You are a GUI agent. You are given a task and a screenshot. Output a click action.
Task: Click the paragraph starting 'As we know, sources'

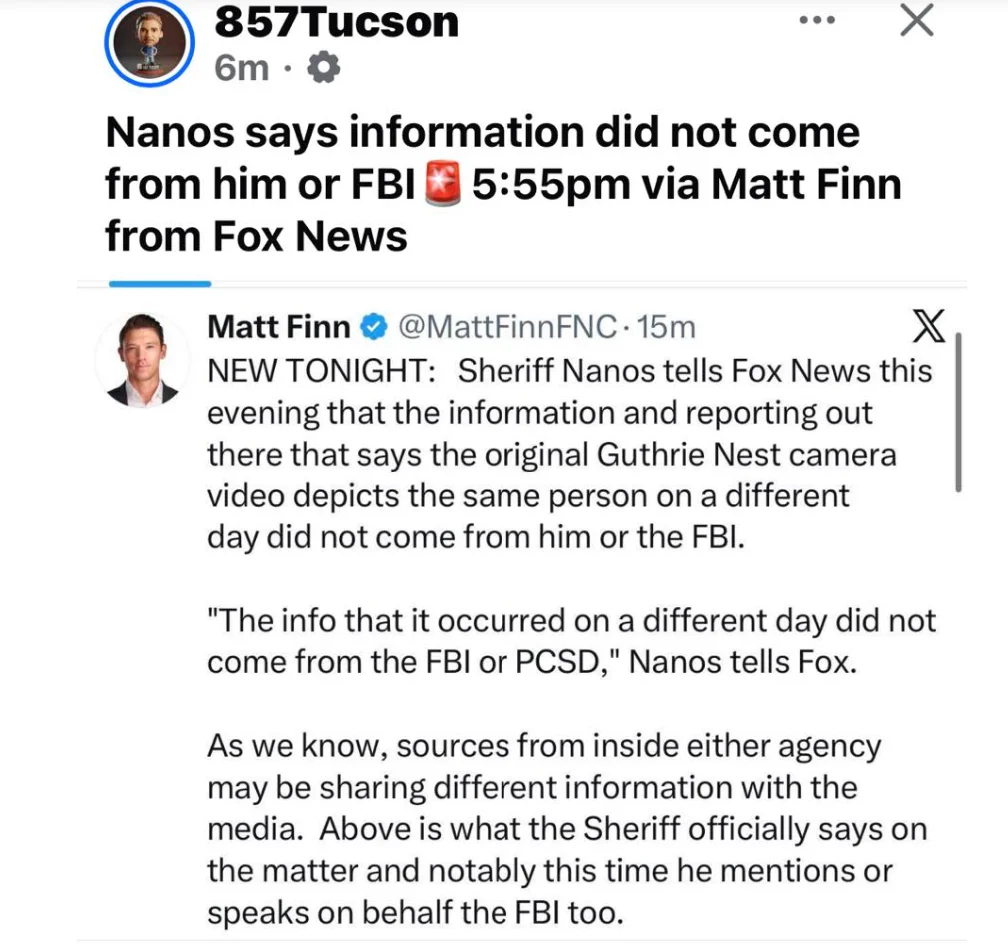point(566,829)
